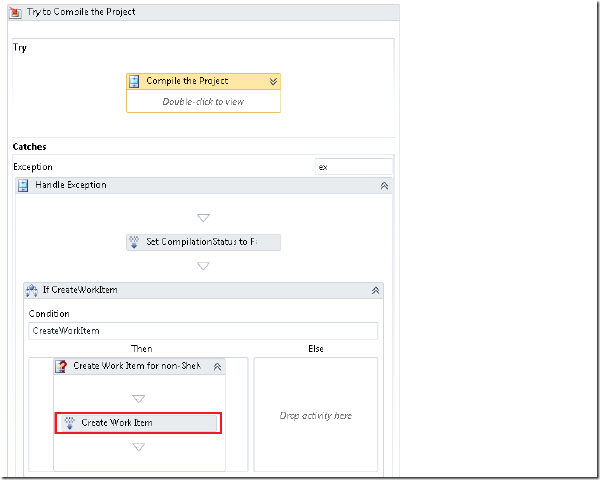Collapse the If CreateWorkItem activity
Image resolution: width=600 pixels, height=480 pixels.
pyautogui.click(x=375, y=291)
